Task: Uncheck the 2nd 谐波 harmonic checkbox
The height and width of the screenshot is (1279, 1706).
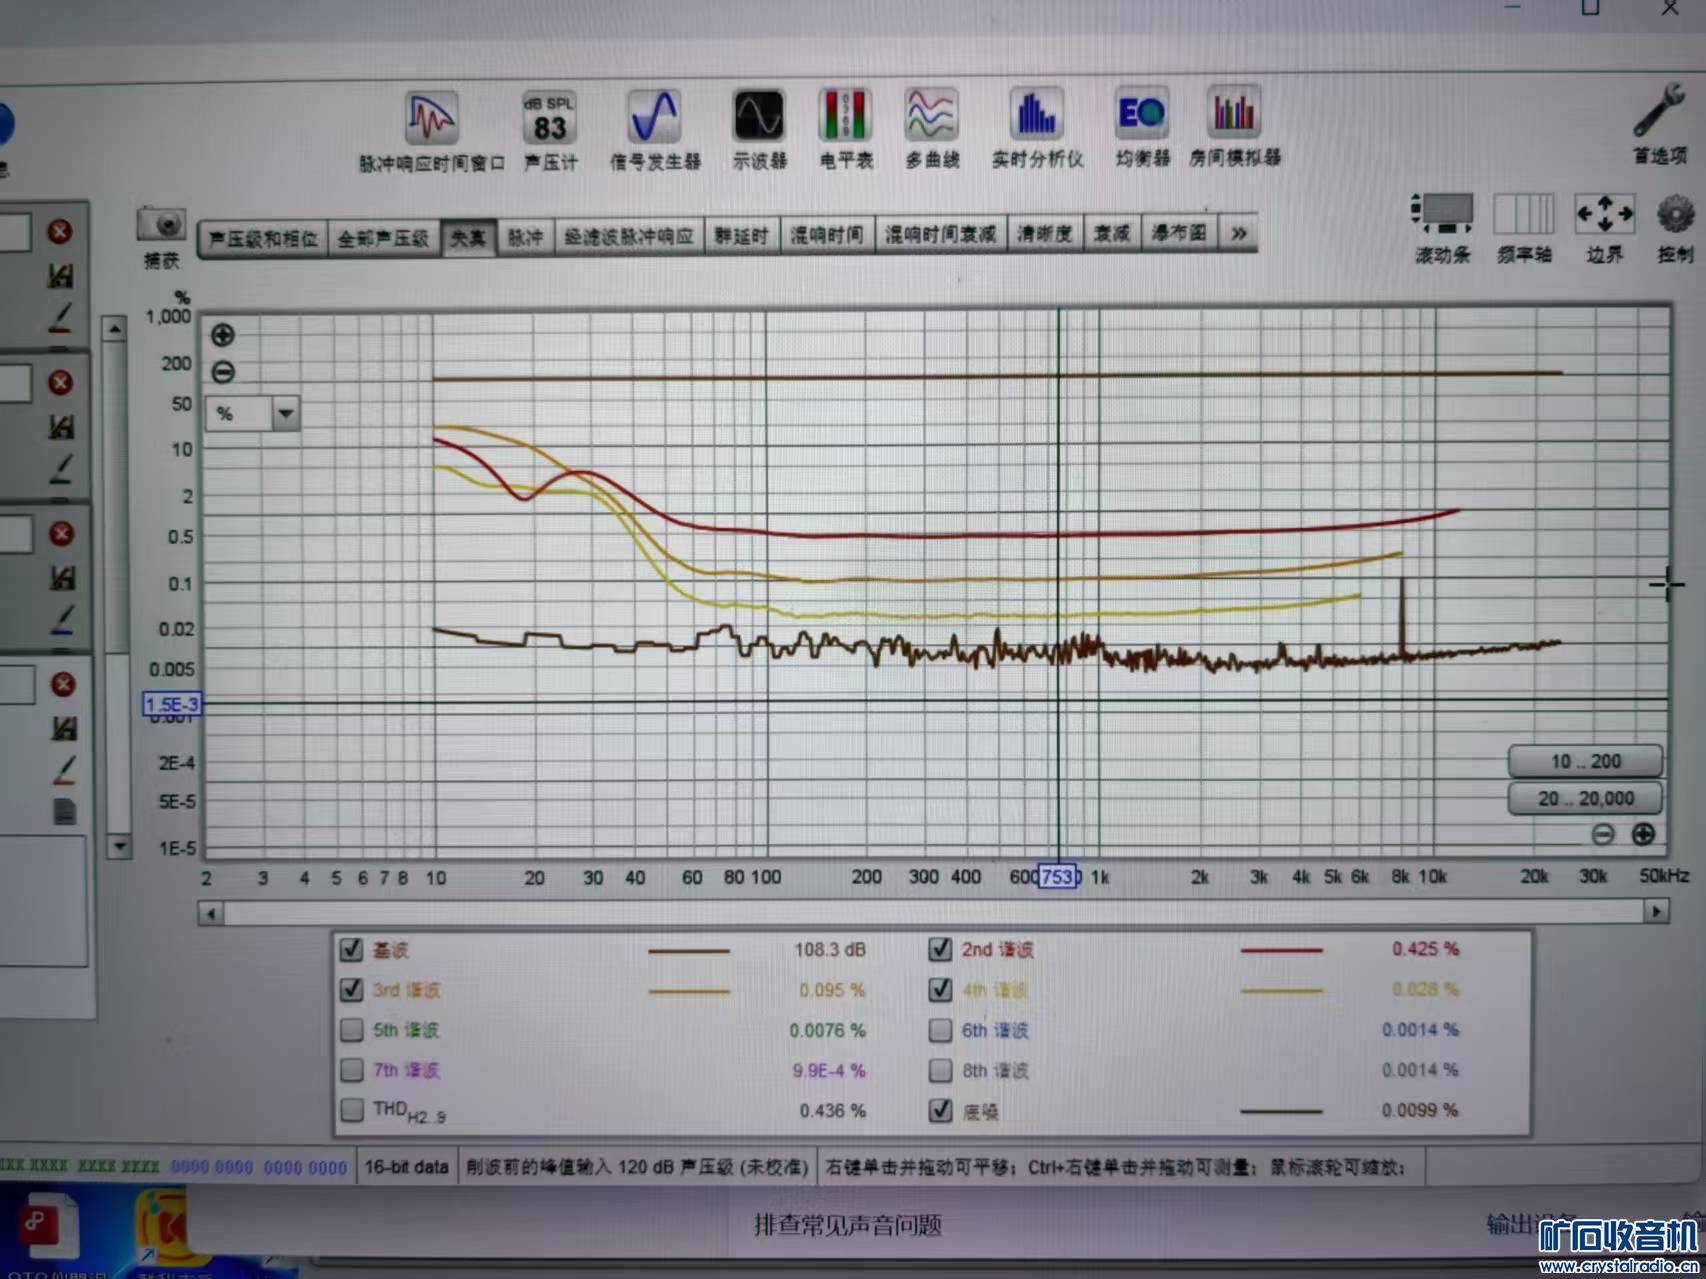Action: (x=940, y=949)
